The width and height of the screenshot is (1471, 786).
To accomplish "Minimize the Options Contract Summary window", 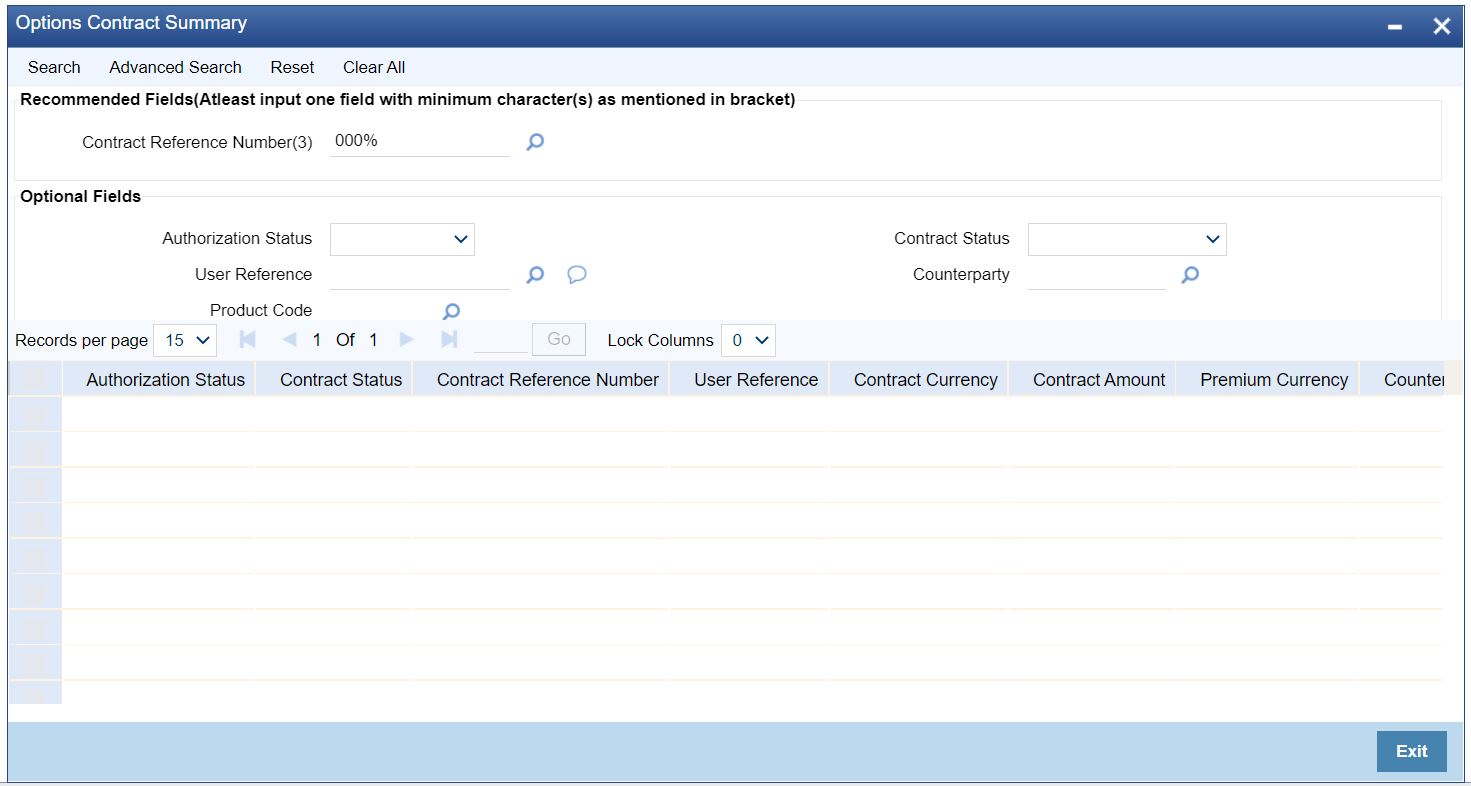I will pyautogui.click(x=1395, y=27).
